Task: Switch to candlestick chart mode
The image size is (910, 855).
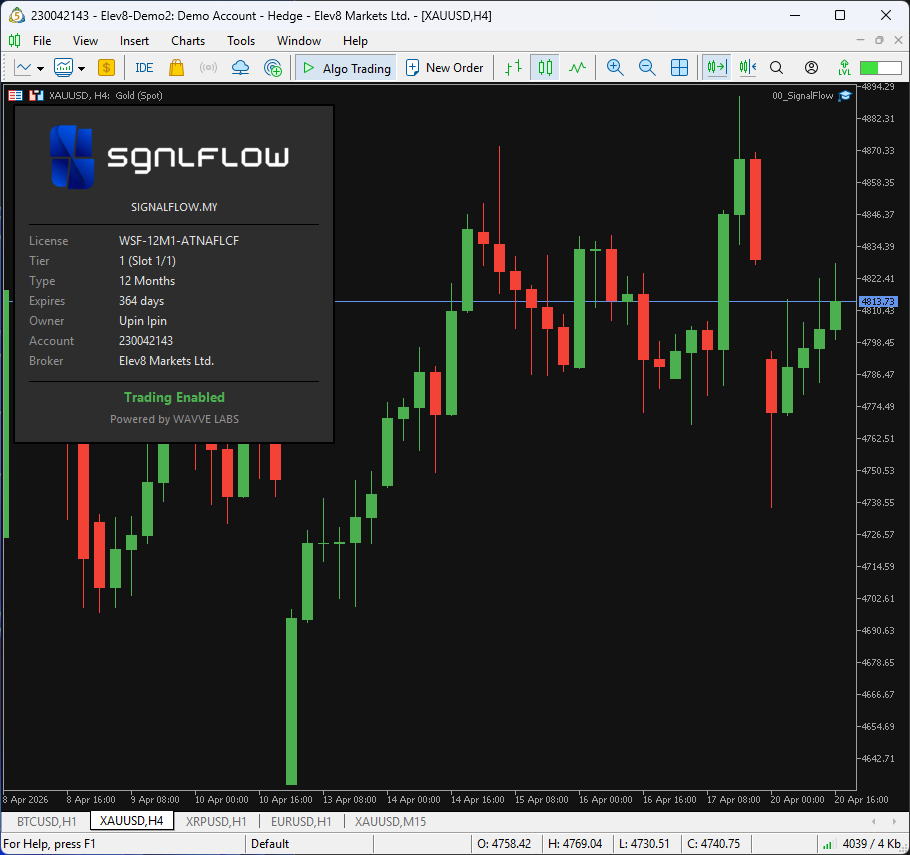Action: [x=545, y=68]
